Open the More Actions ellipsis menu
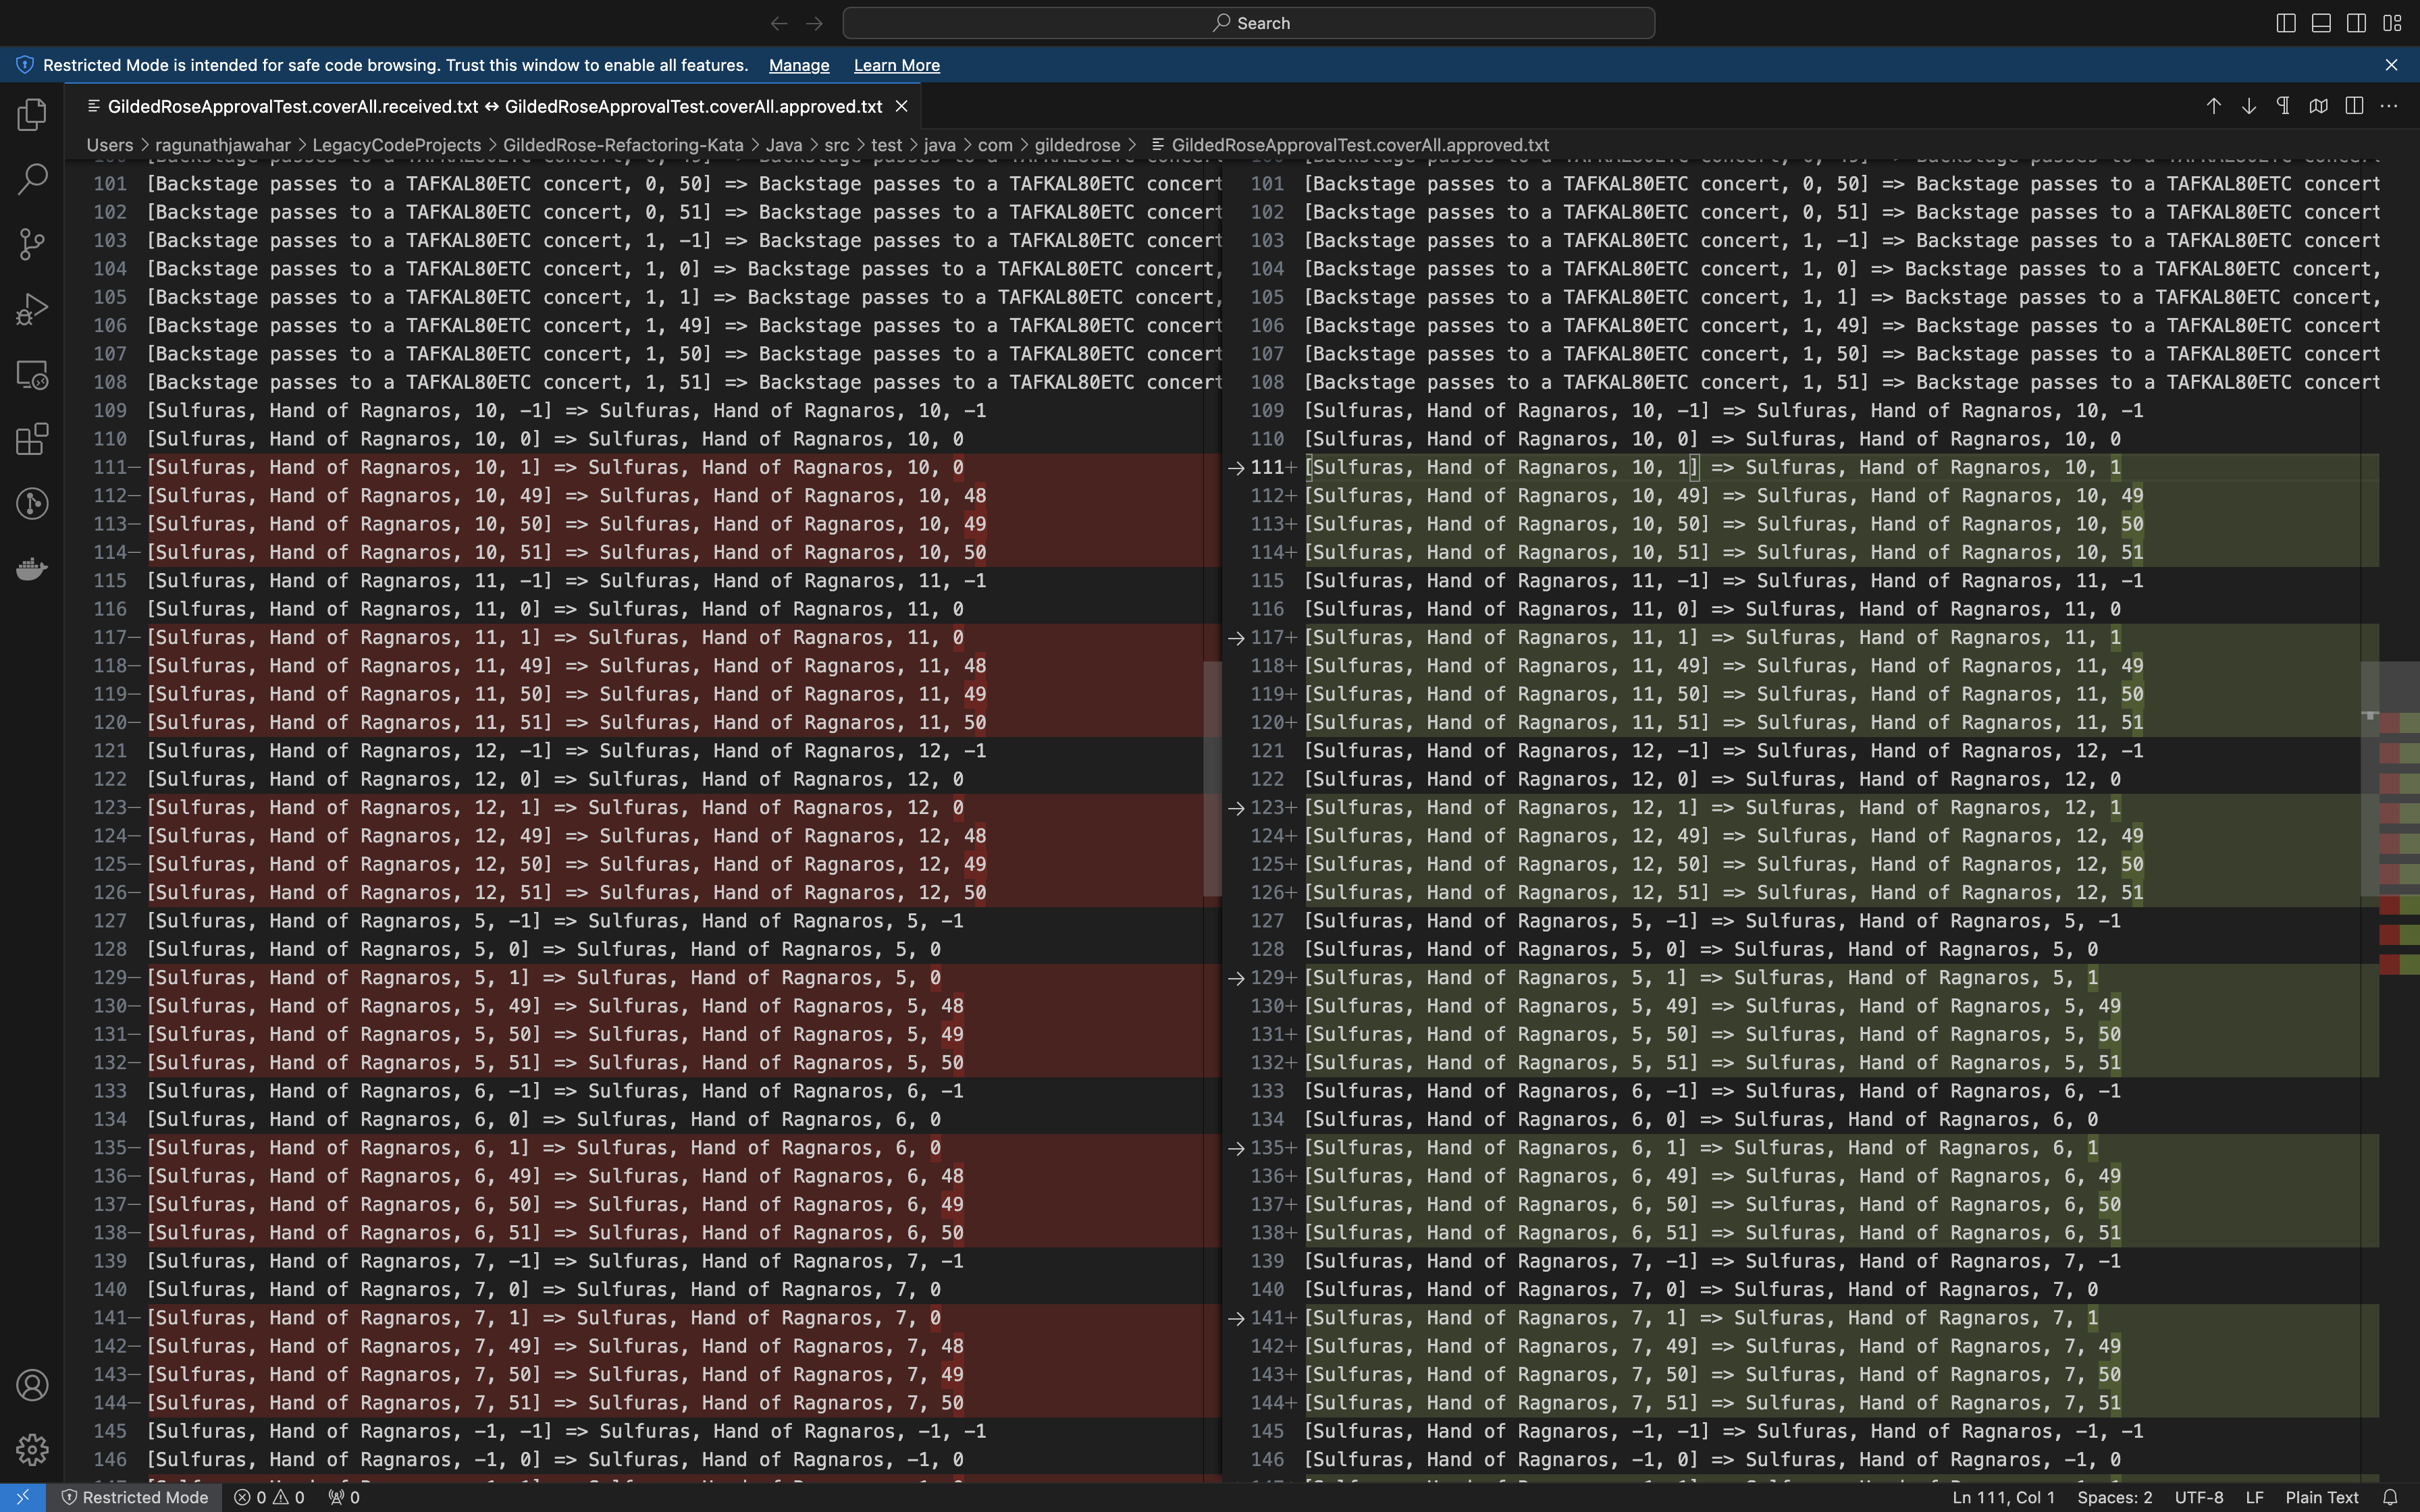 click(x=2389, y=106)
